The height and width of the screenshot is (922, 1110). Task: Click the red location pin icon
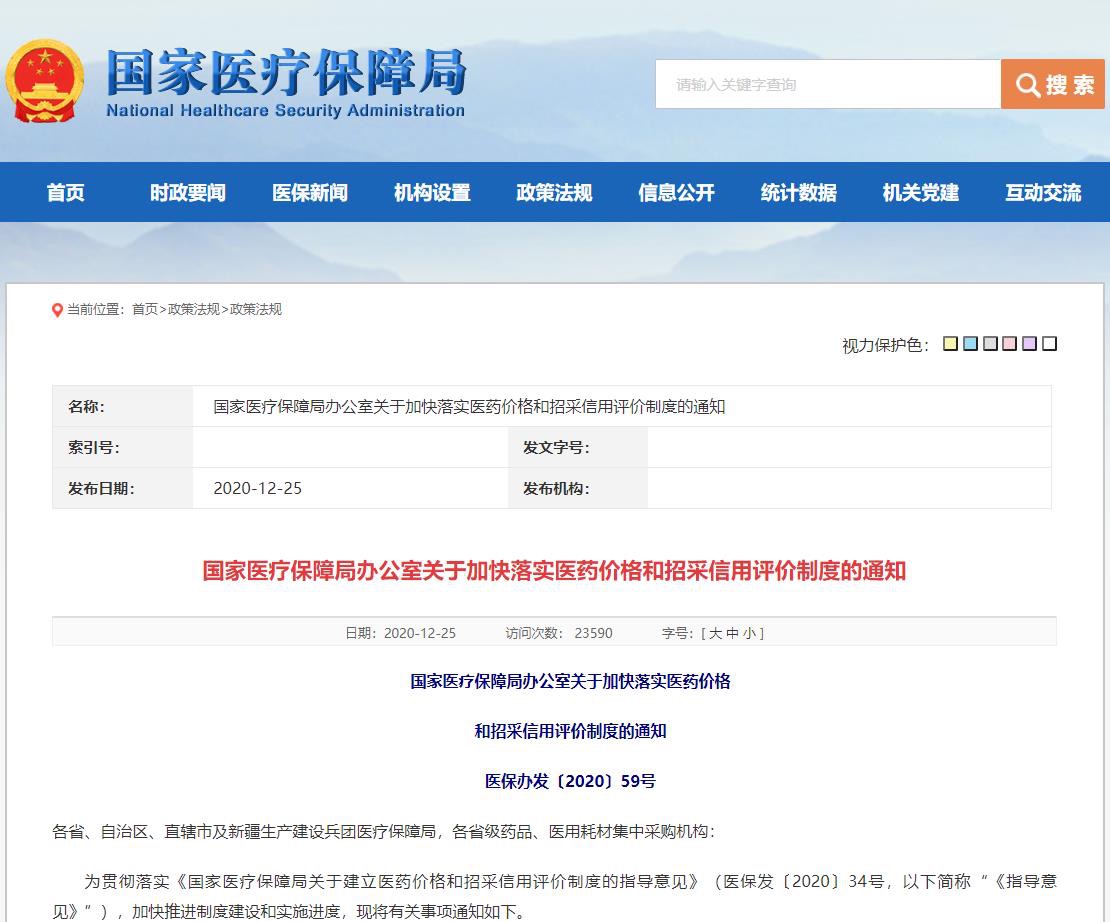point(57,310)
